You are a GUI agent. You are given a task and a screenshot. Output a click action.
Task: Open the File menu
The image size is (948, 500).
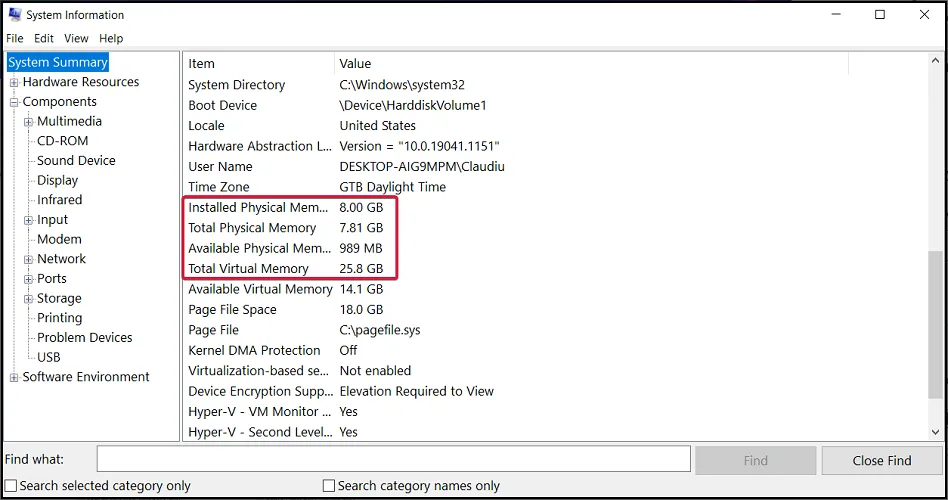point(14,38)
